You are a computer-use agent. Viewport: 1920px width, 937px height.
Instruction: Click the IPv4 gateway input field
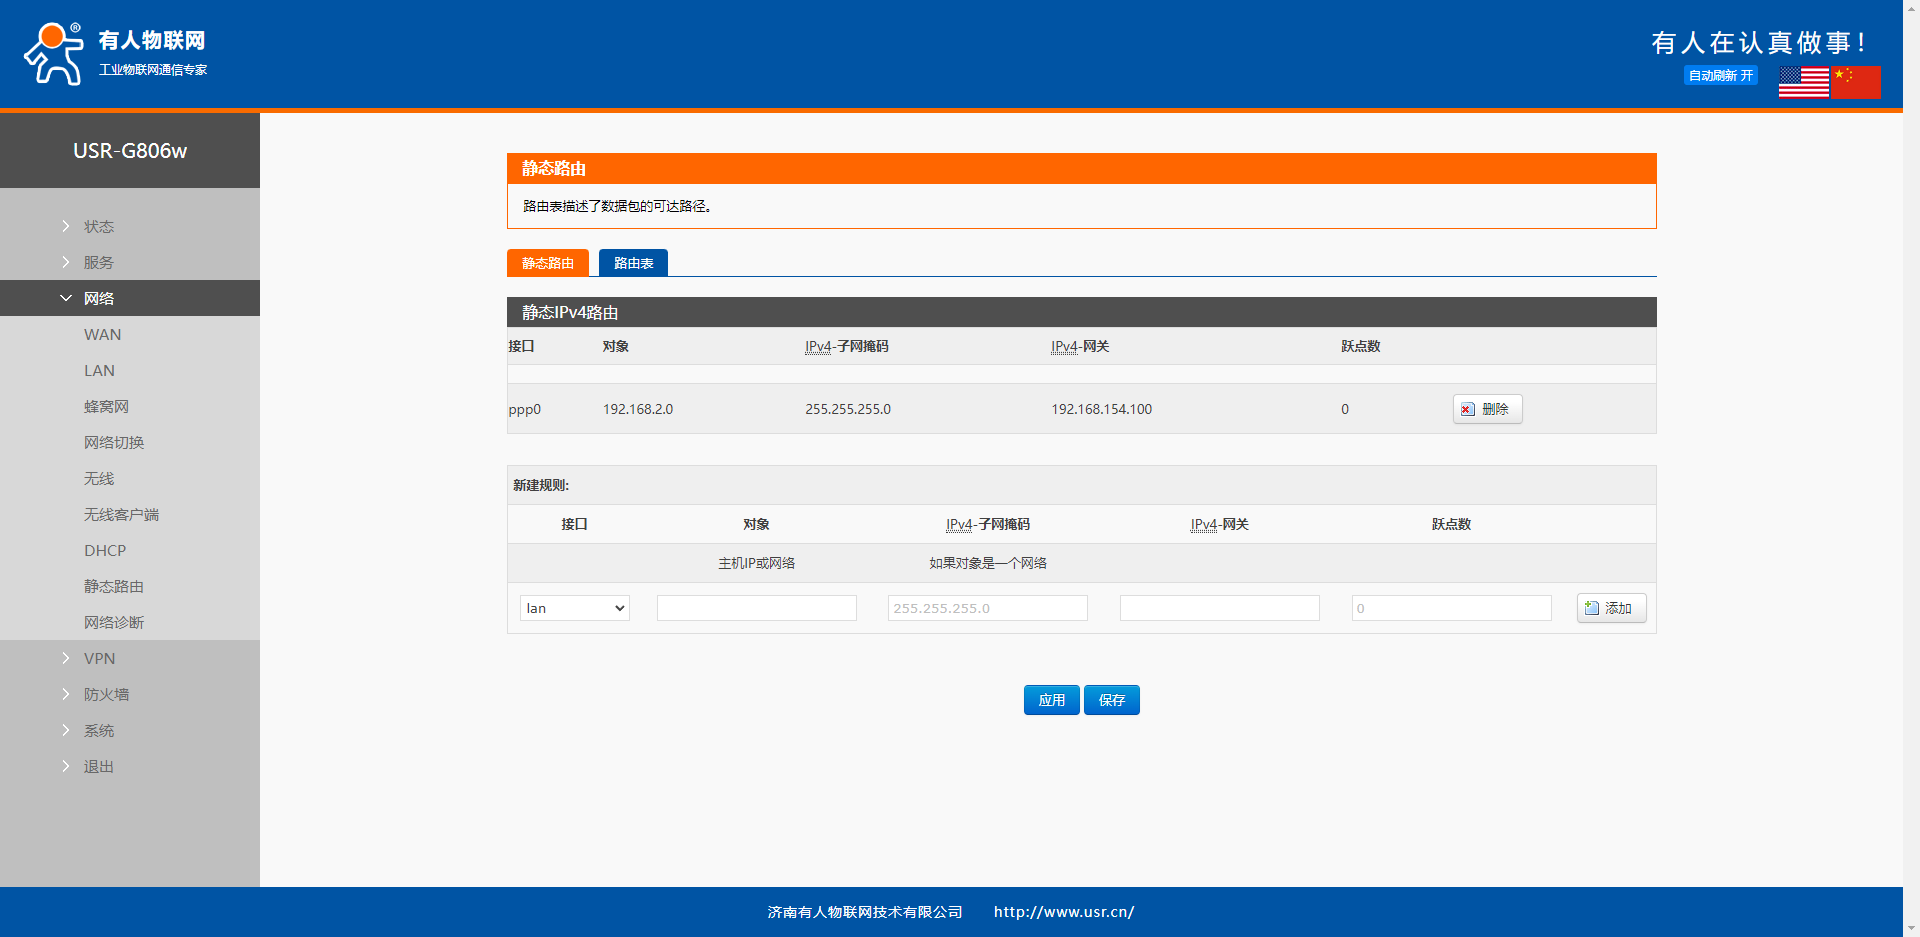[1219, 608]
